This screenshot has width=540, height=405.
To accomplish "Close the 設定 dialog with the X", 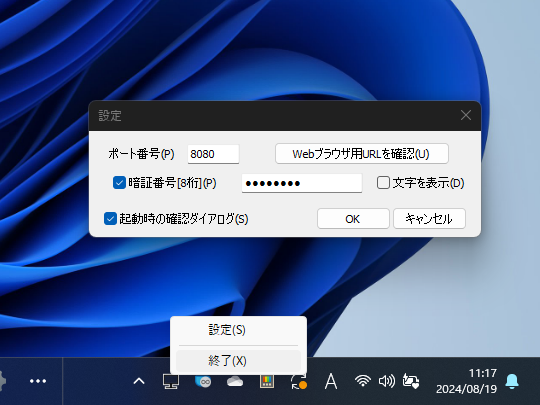I will pos(466,115).
